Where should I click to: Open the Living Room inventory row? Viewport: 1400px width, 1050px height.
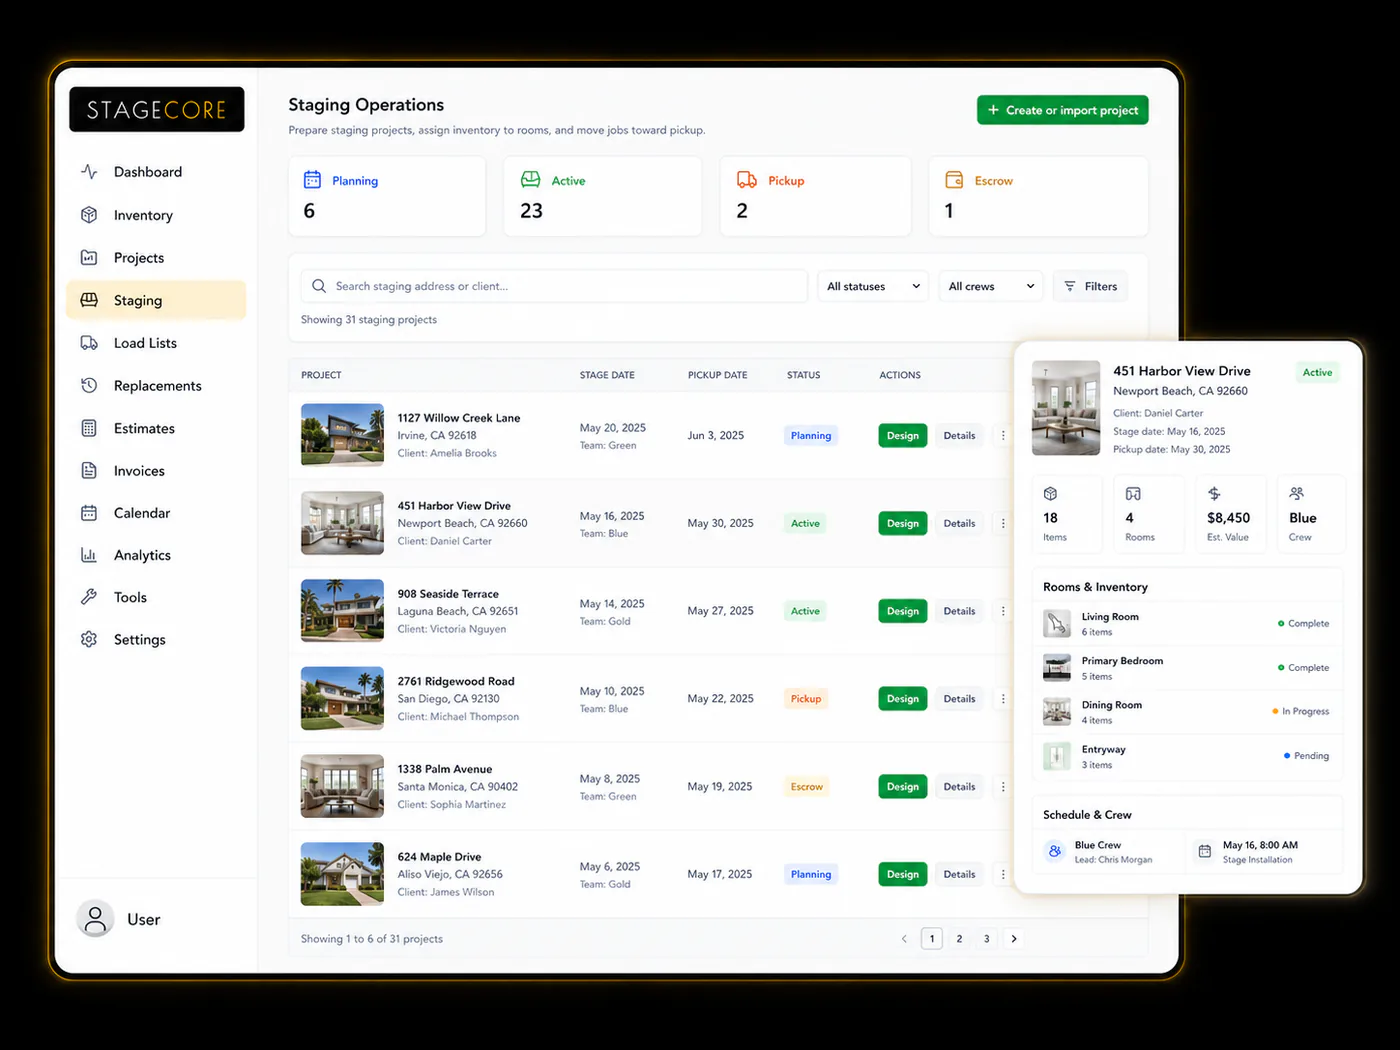point(1187,624)
